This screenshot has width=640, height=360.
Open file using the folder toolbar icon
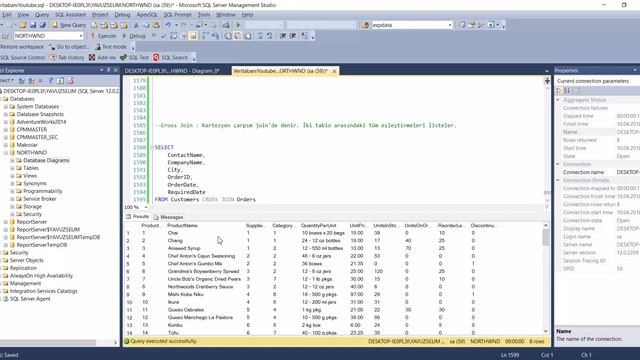tap(22, 25)
